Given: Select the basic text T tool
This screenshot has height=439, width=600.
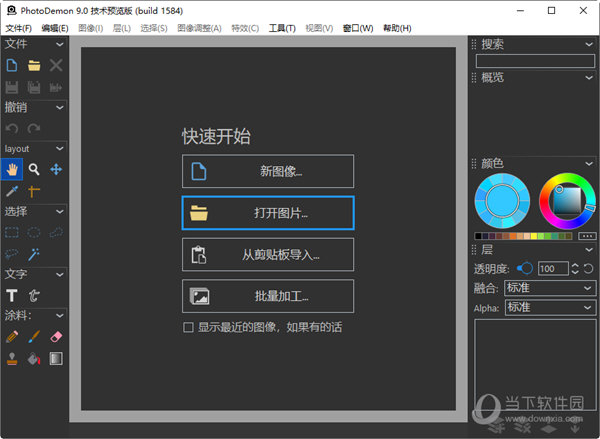Looking at the screenshot, I should click(x=12, y=295).
